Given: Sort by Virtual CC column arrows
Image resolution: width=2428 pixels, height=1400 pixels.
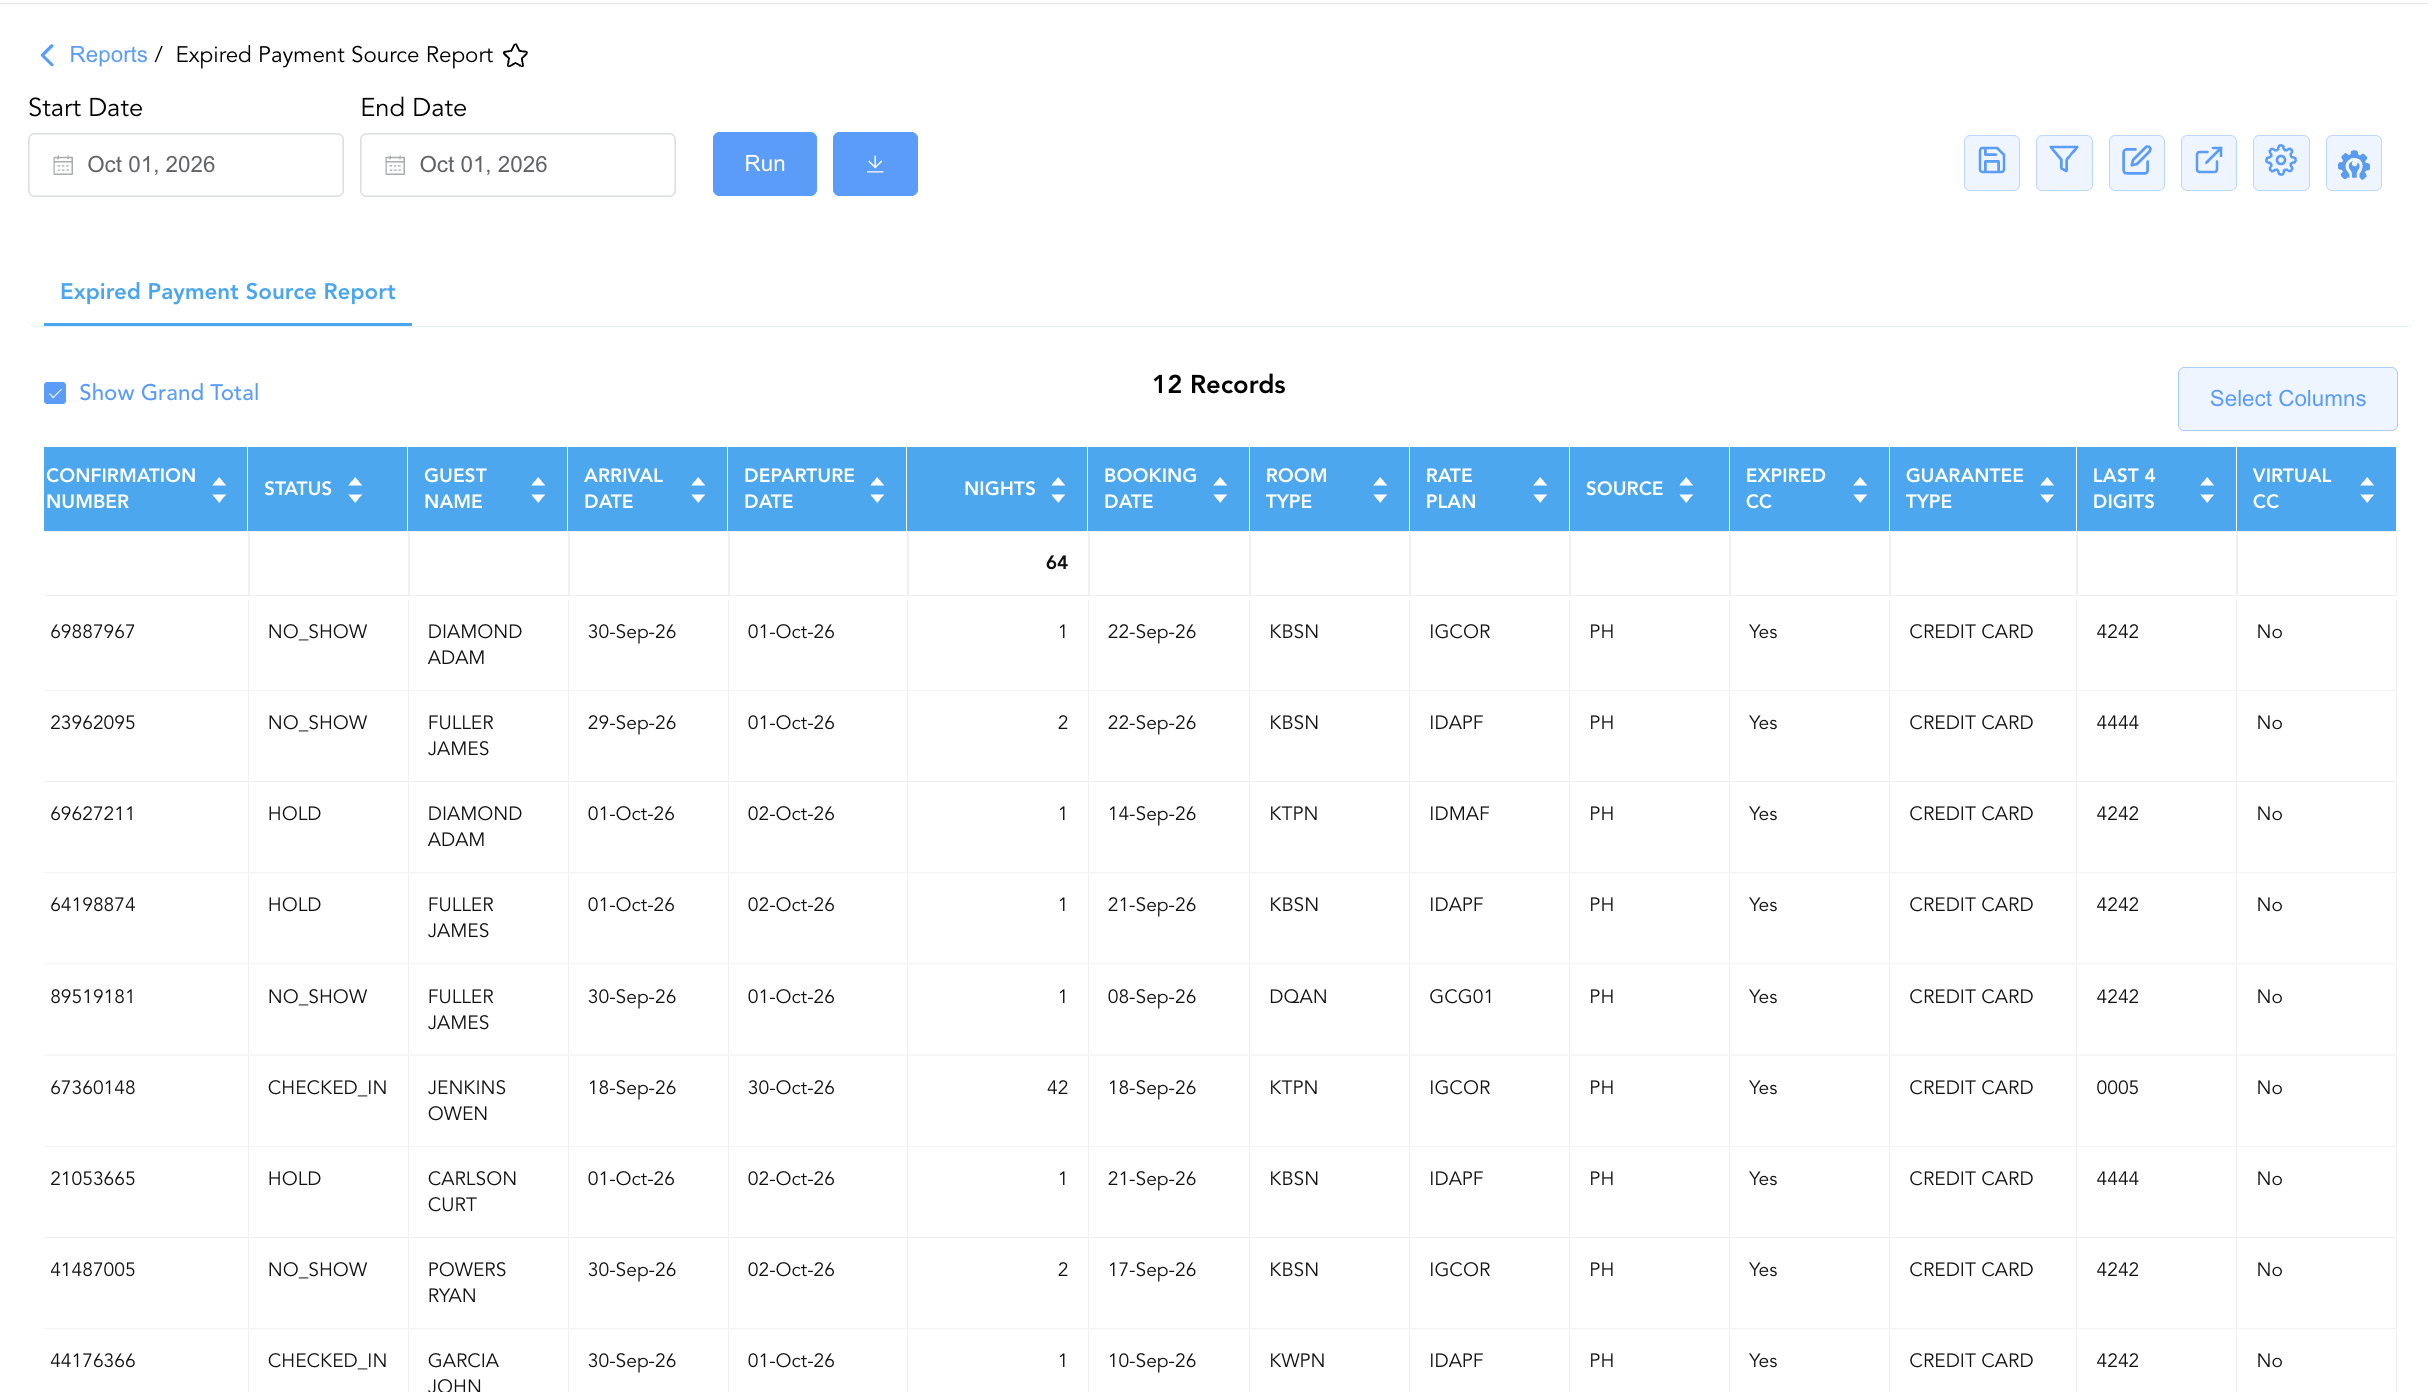Looking at the screenshot, I should tap(2367, 489).
